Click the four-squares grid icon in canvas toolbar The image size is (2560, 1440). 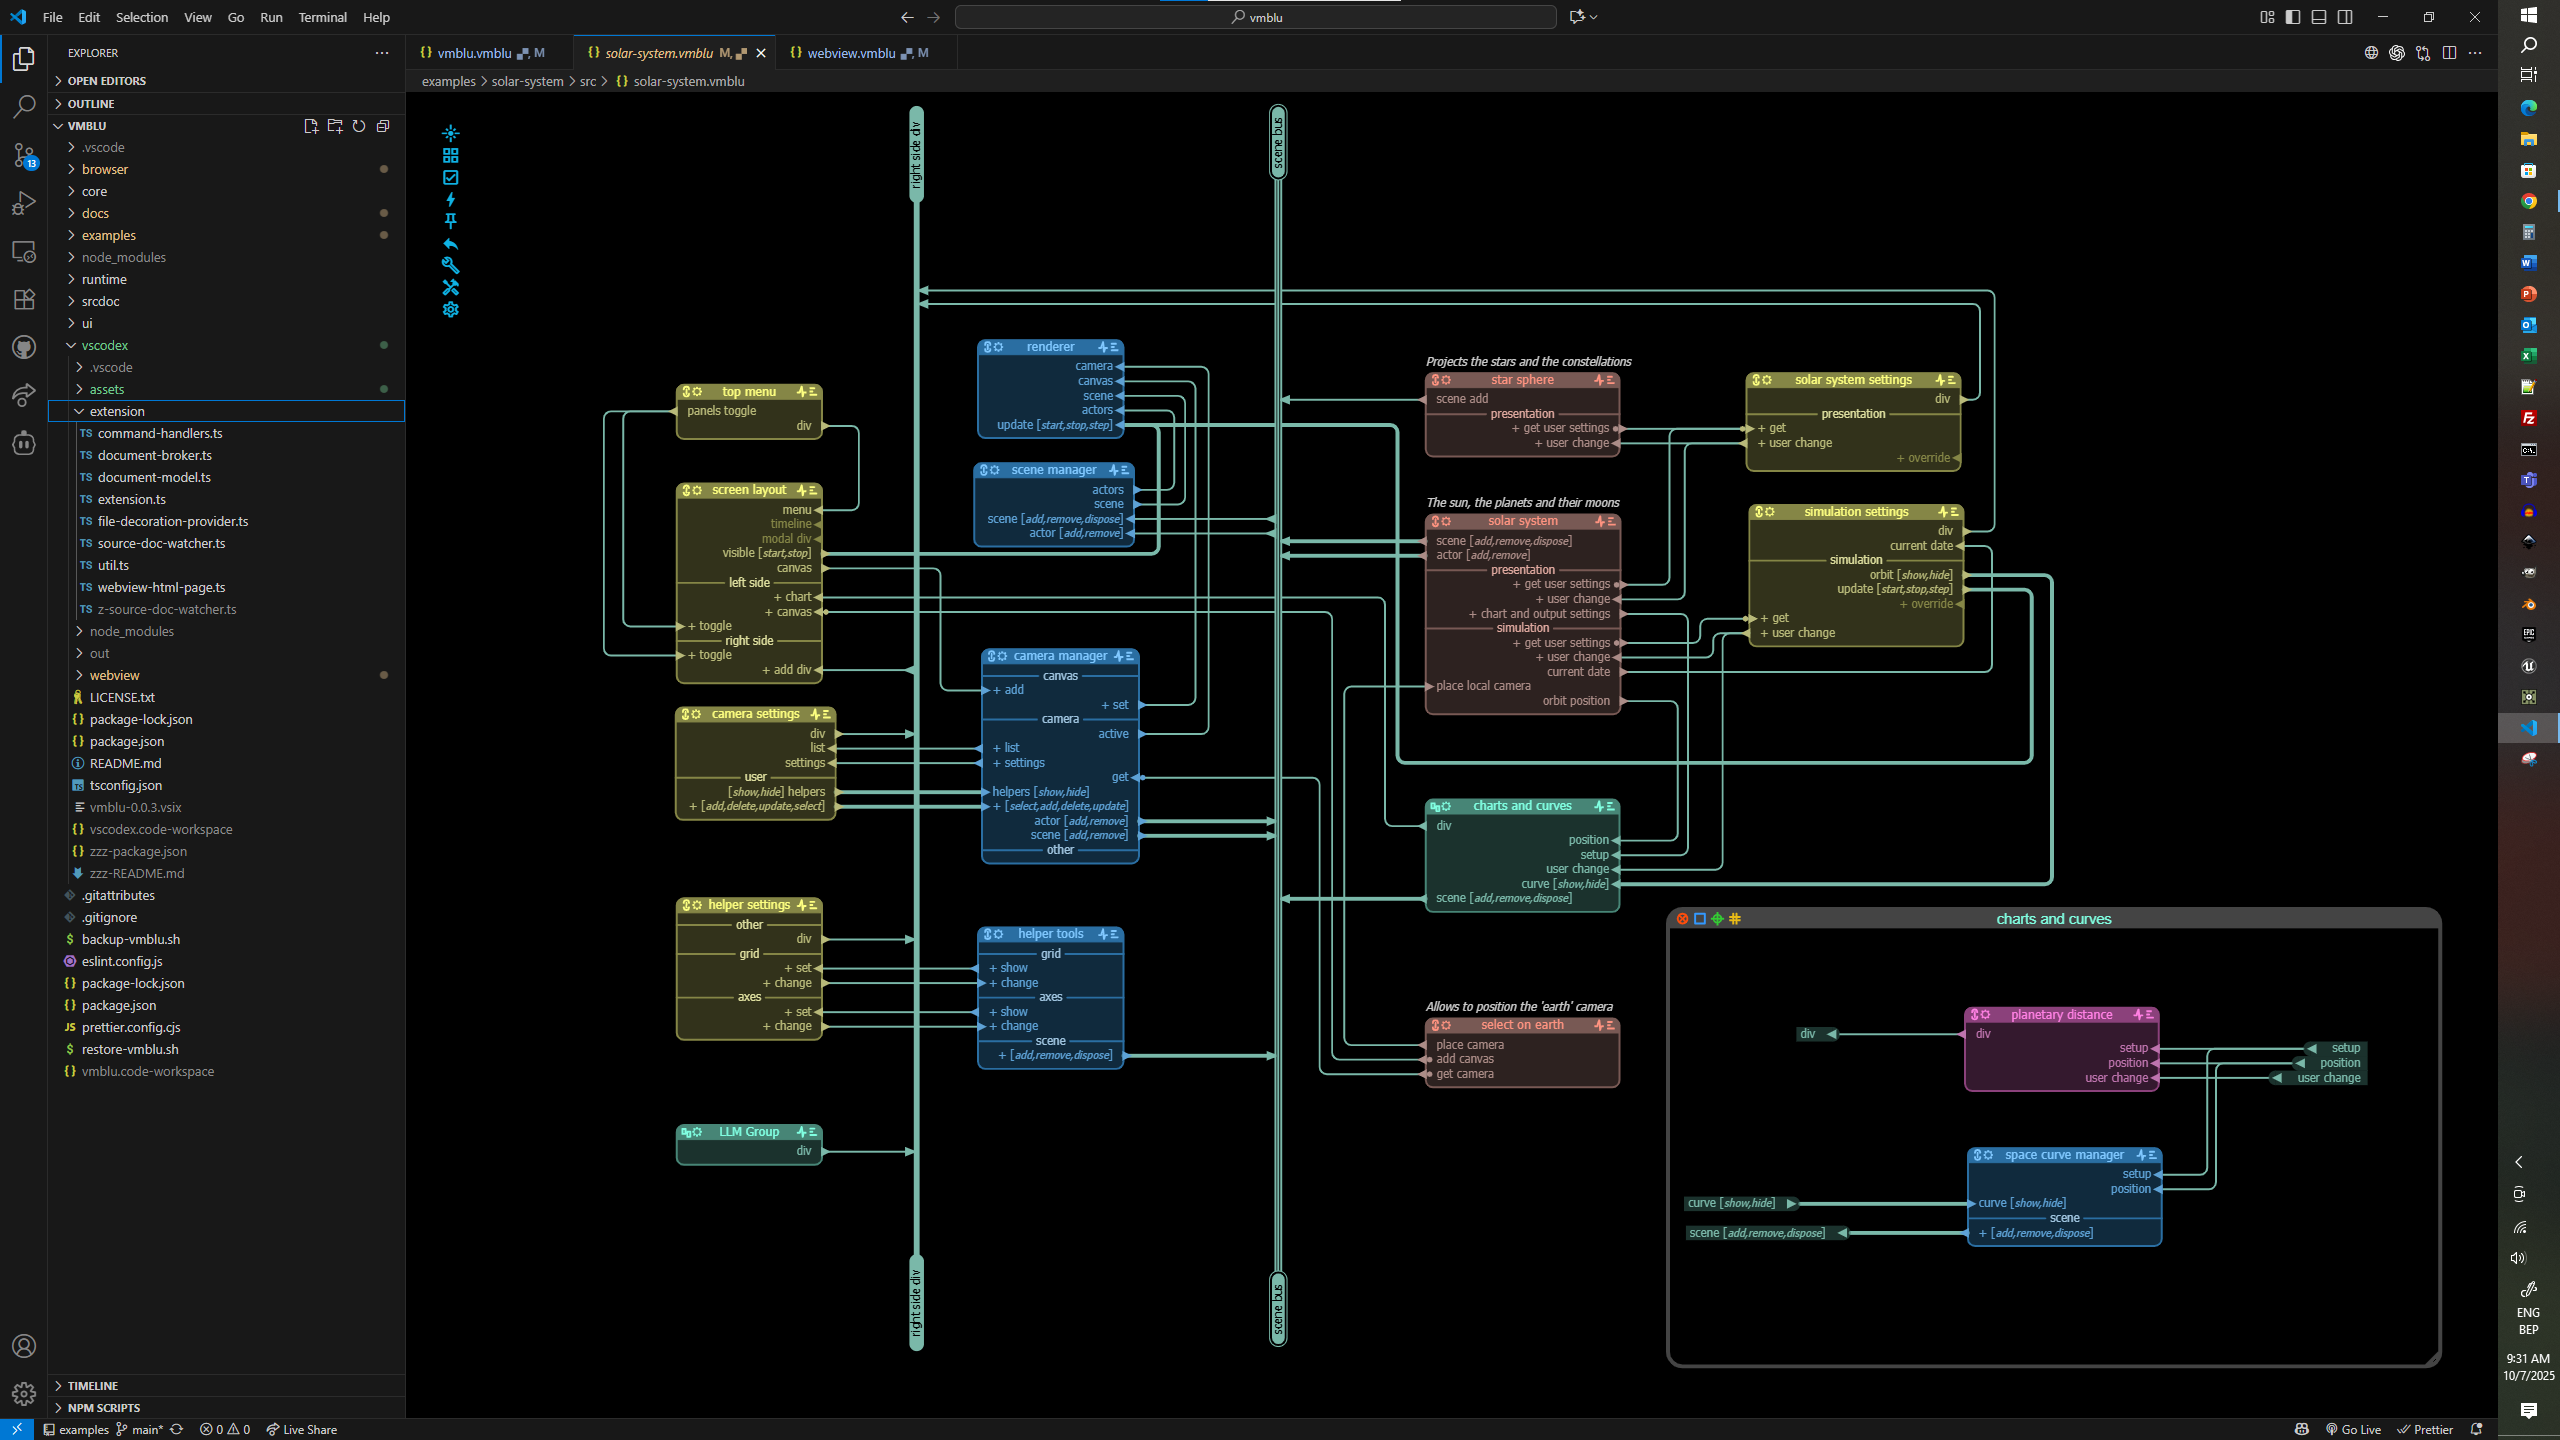(450, 155)
